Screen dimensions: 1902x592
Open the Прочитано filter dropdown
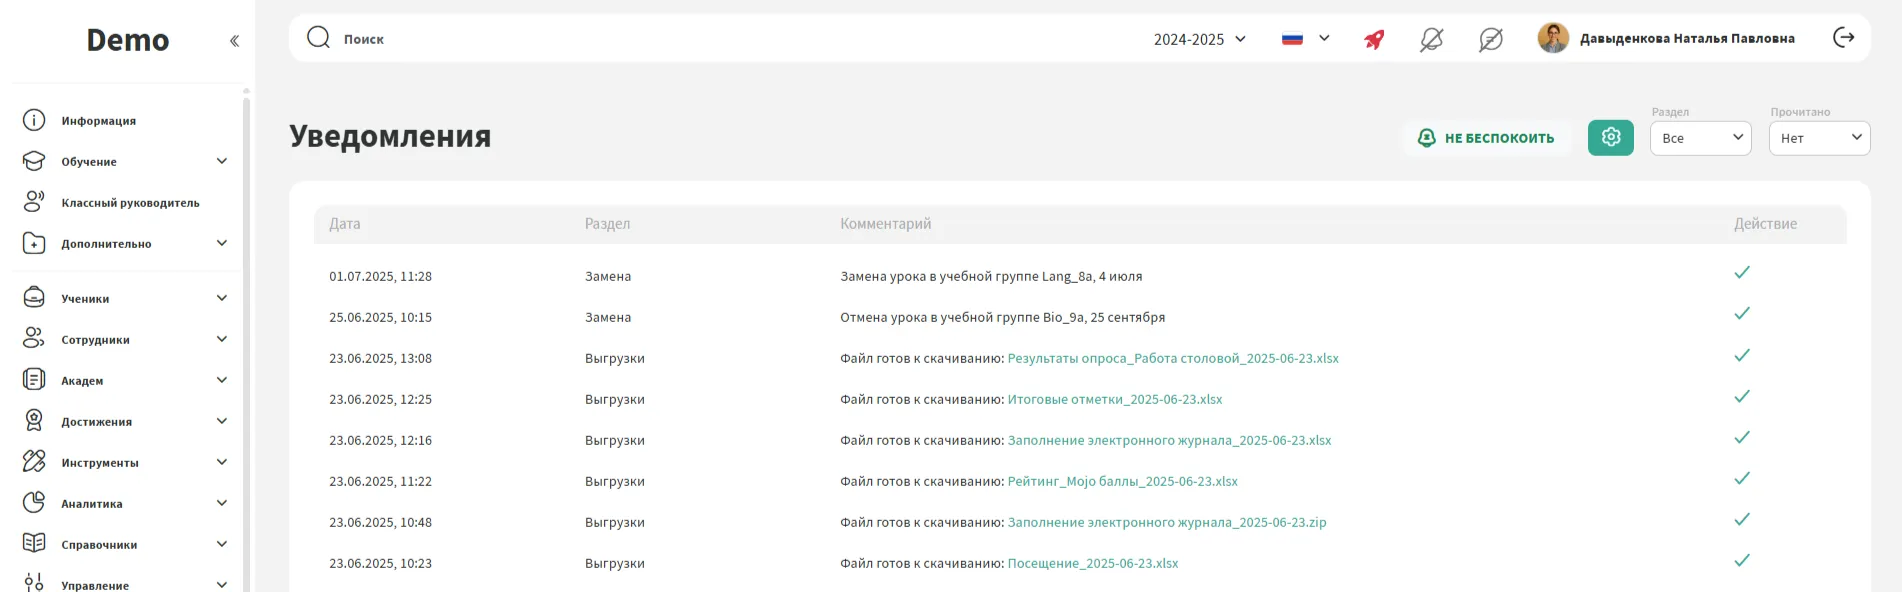coord(1818,138)
